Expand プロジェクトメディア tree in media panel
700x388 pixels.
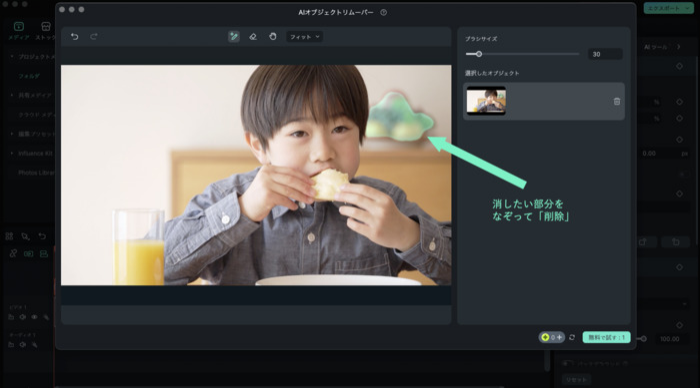point(12,57)
